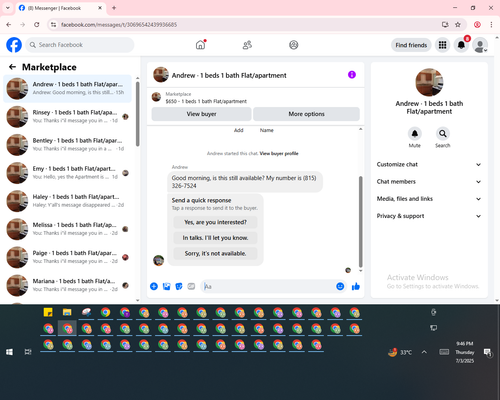Click the chat messages scrollbar
Screen dimensions: 500x400
(360, 222)
